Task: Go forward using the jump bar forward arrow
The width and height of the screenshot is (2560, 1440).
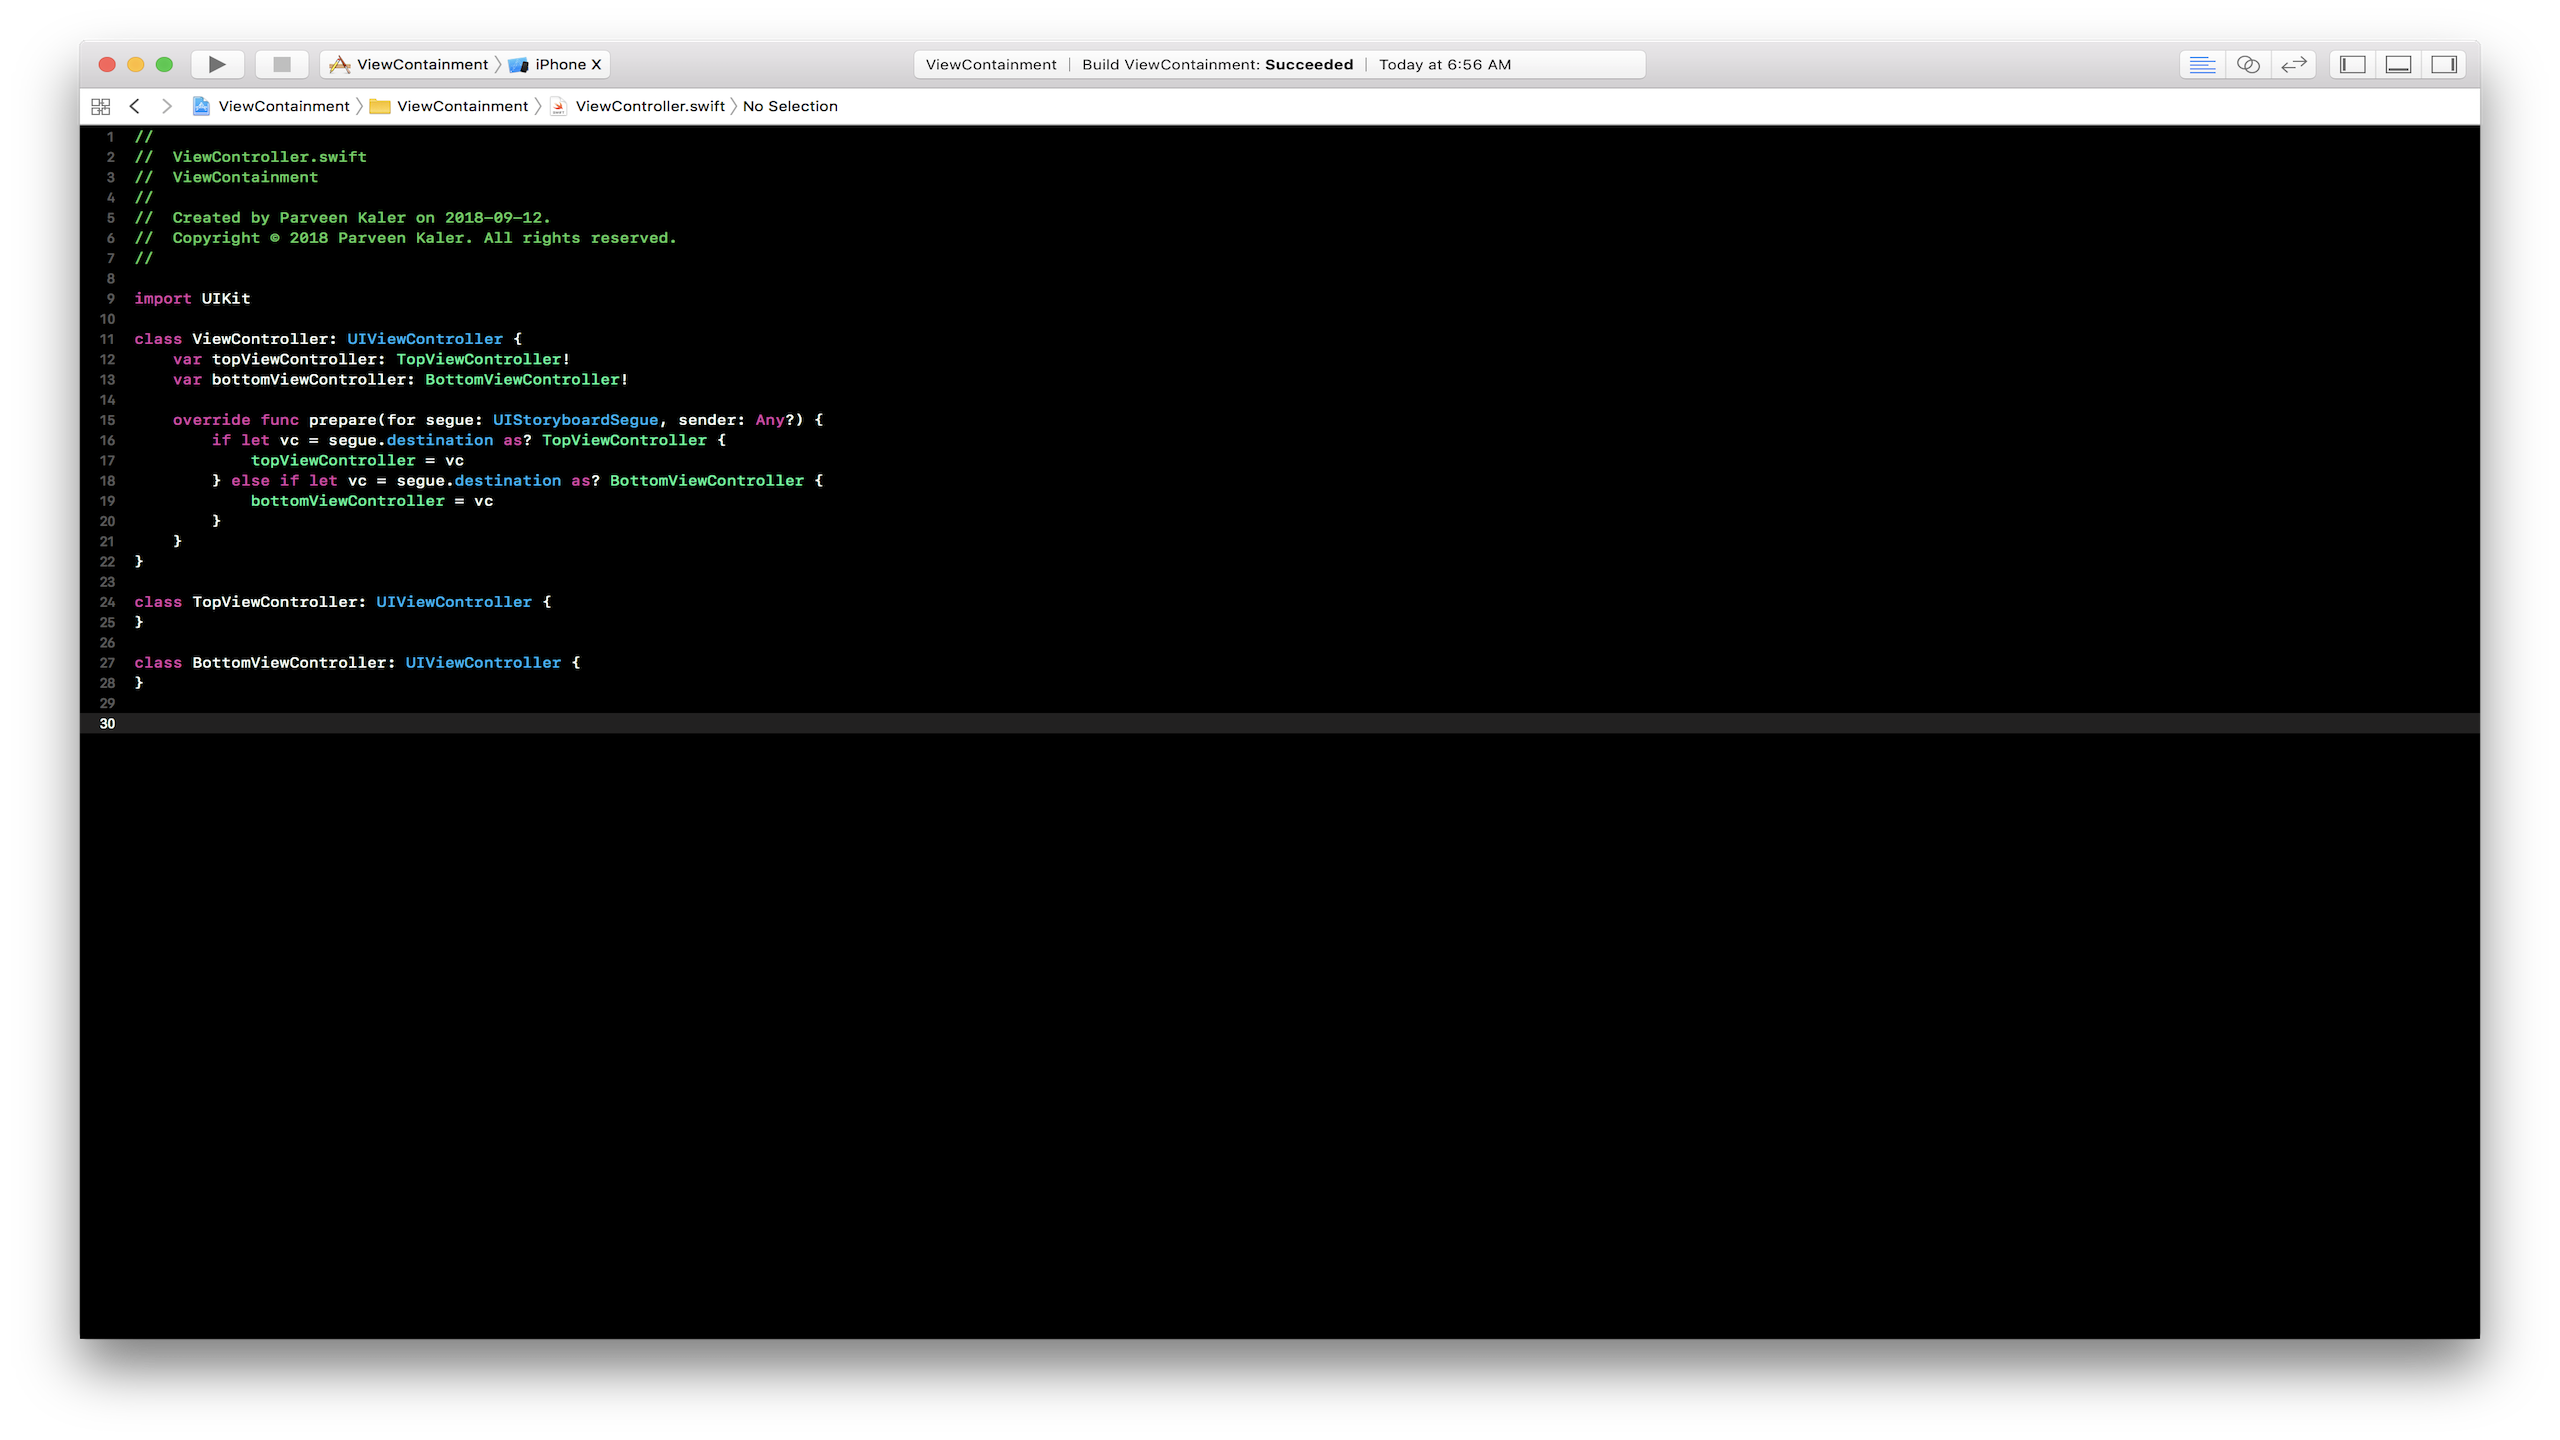Action: coord(166,106)
